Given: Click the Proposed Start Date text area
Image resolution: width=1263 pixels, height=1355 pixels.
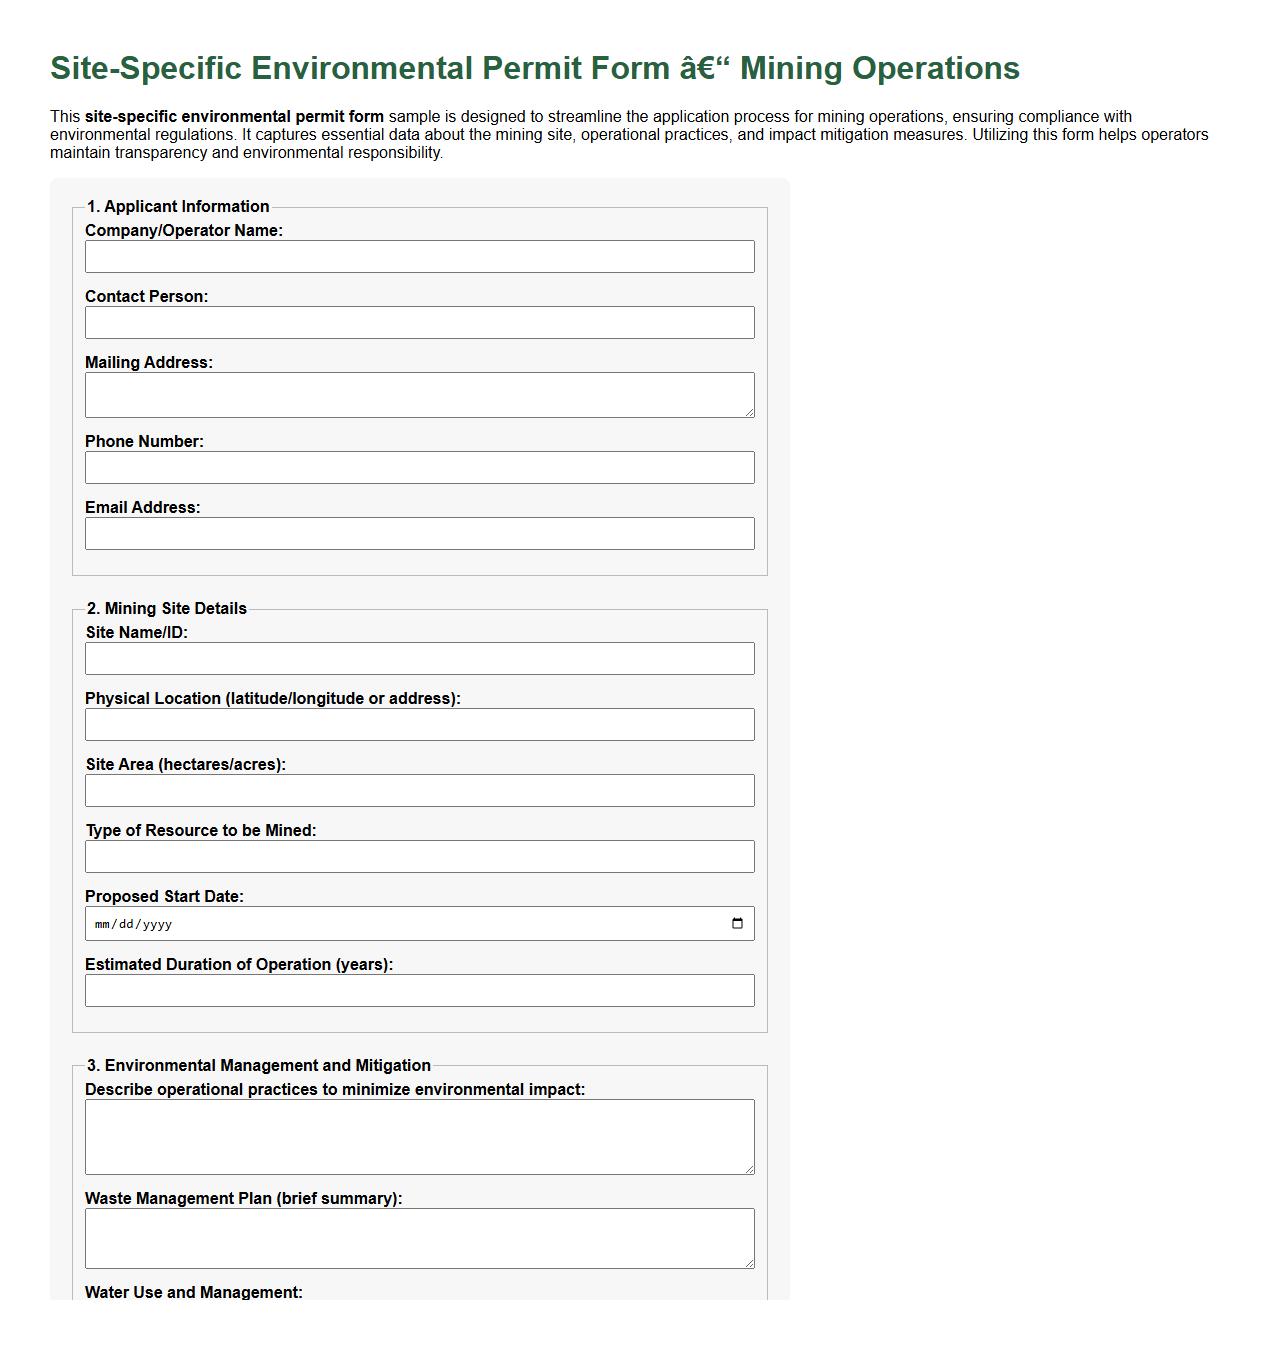Looking at the screenshot, I should click(400, 923).
